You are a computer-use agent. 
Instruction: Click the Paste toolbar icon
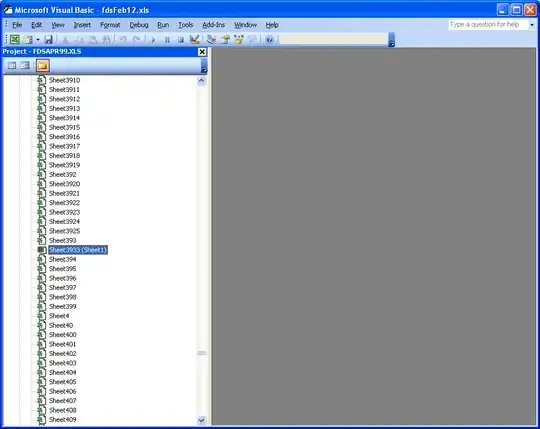pos(93,40)
